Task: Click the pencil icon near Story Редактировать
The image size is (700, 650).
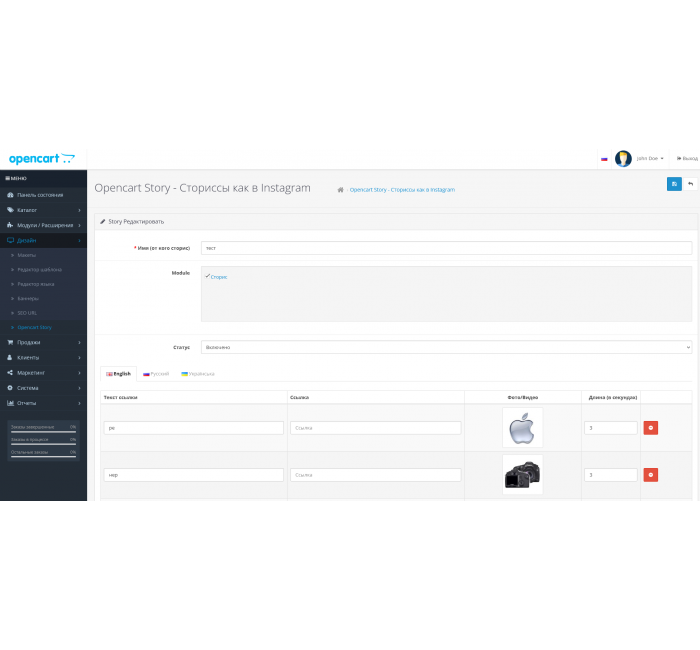Action: pos(103,221)
